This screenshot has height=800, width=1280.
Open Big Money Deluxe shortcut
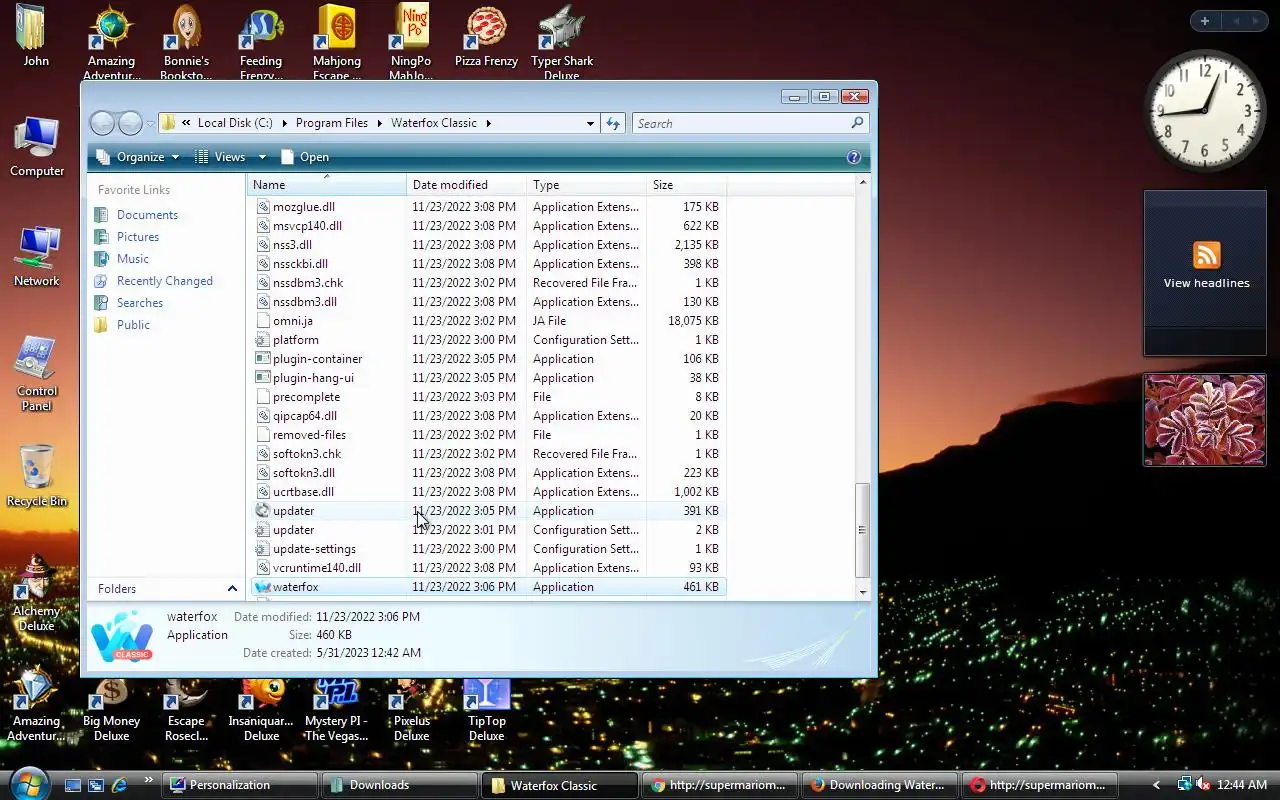[x=111, y=710]
